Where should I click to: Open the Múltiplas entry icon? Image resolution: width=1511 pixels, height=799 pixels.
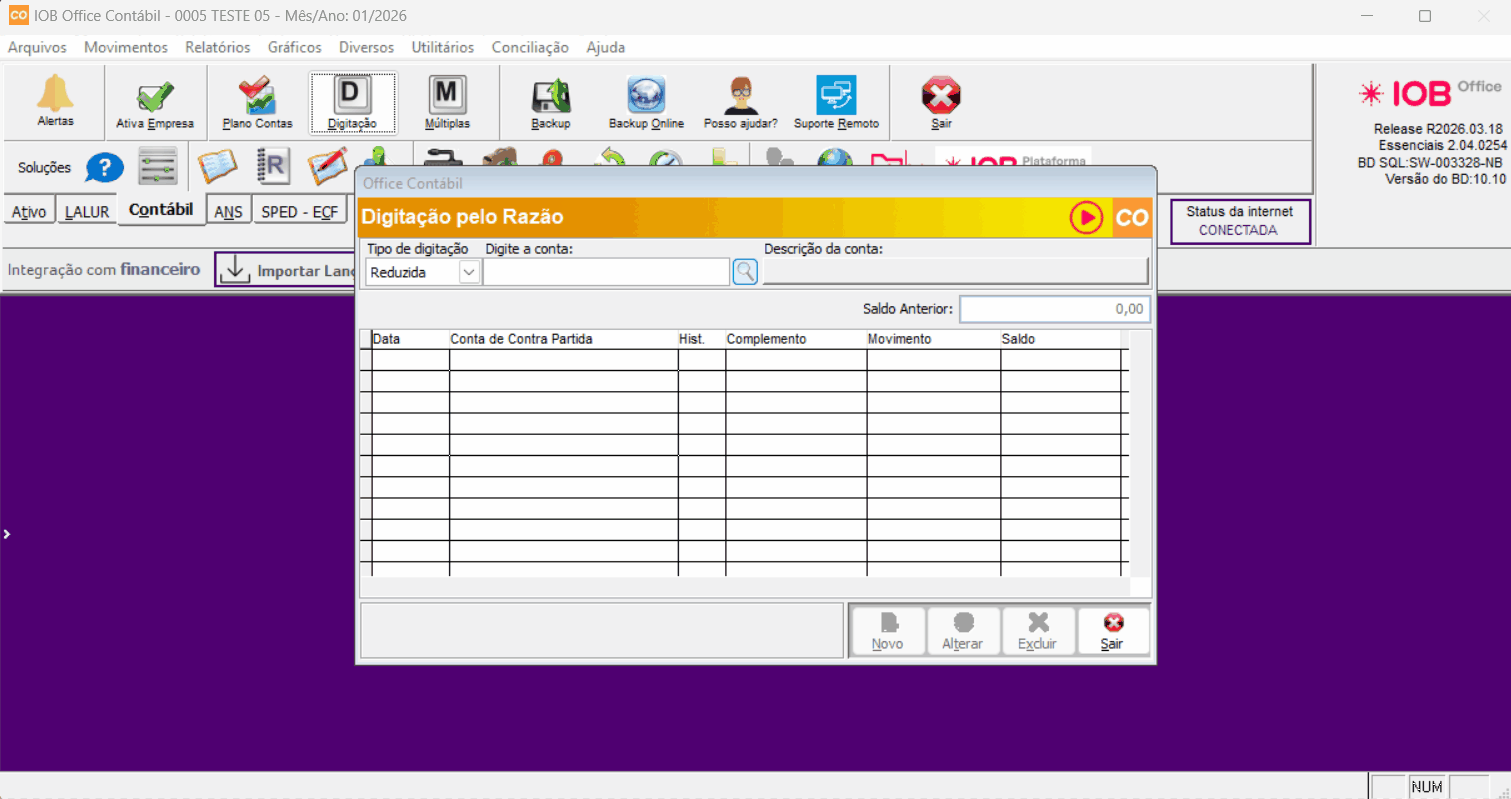[446, 96]
